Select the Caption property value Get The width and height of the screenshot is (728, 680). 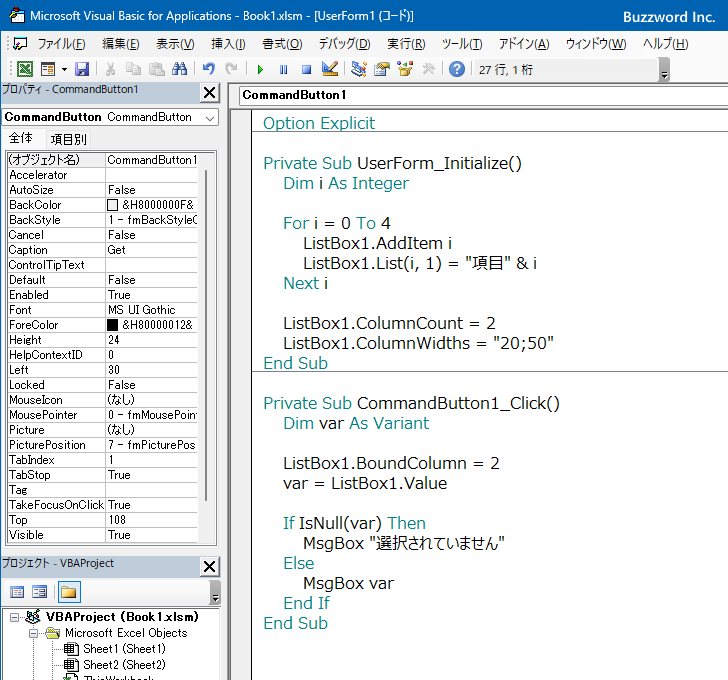tap(151, 250)
